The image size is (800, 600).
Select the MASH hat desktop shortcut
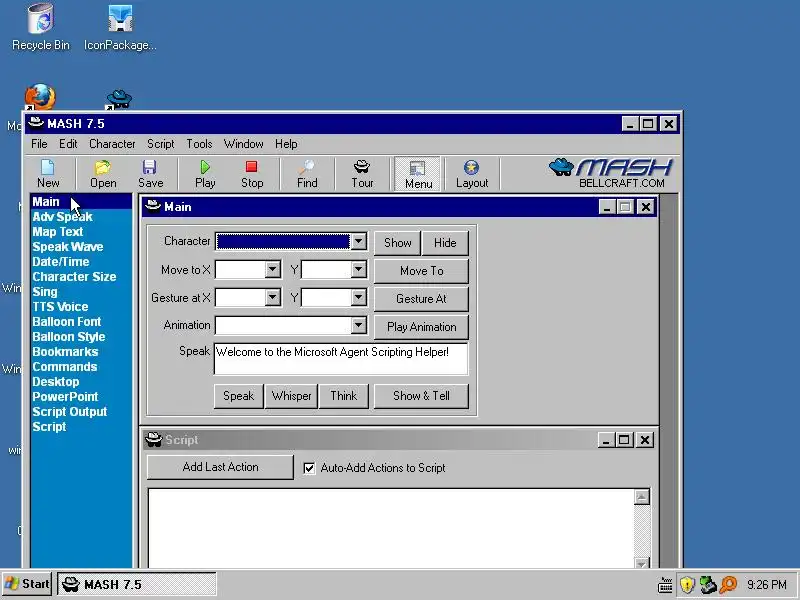click(119, 99)
